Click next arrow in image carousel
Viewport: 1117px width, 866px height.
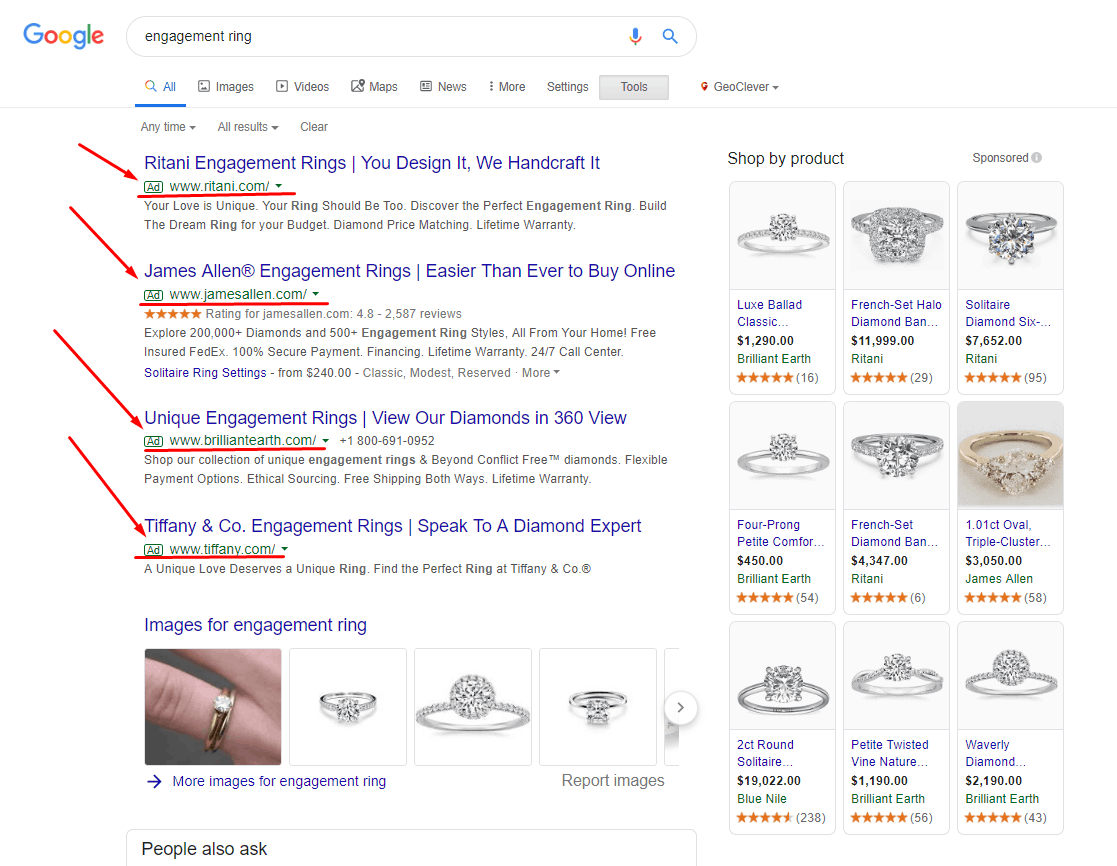tap(680, 707)
